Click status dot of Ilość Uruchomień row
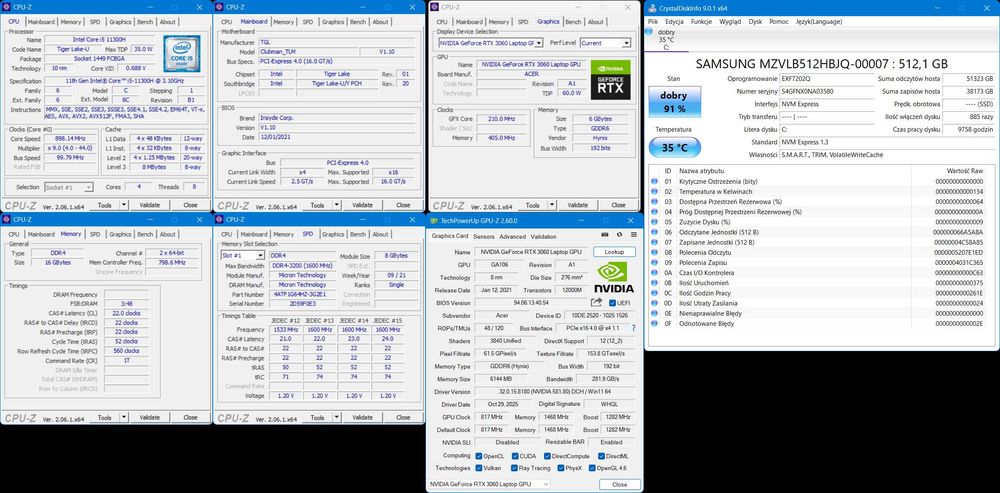 tap(654, 283)
